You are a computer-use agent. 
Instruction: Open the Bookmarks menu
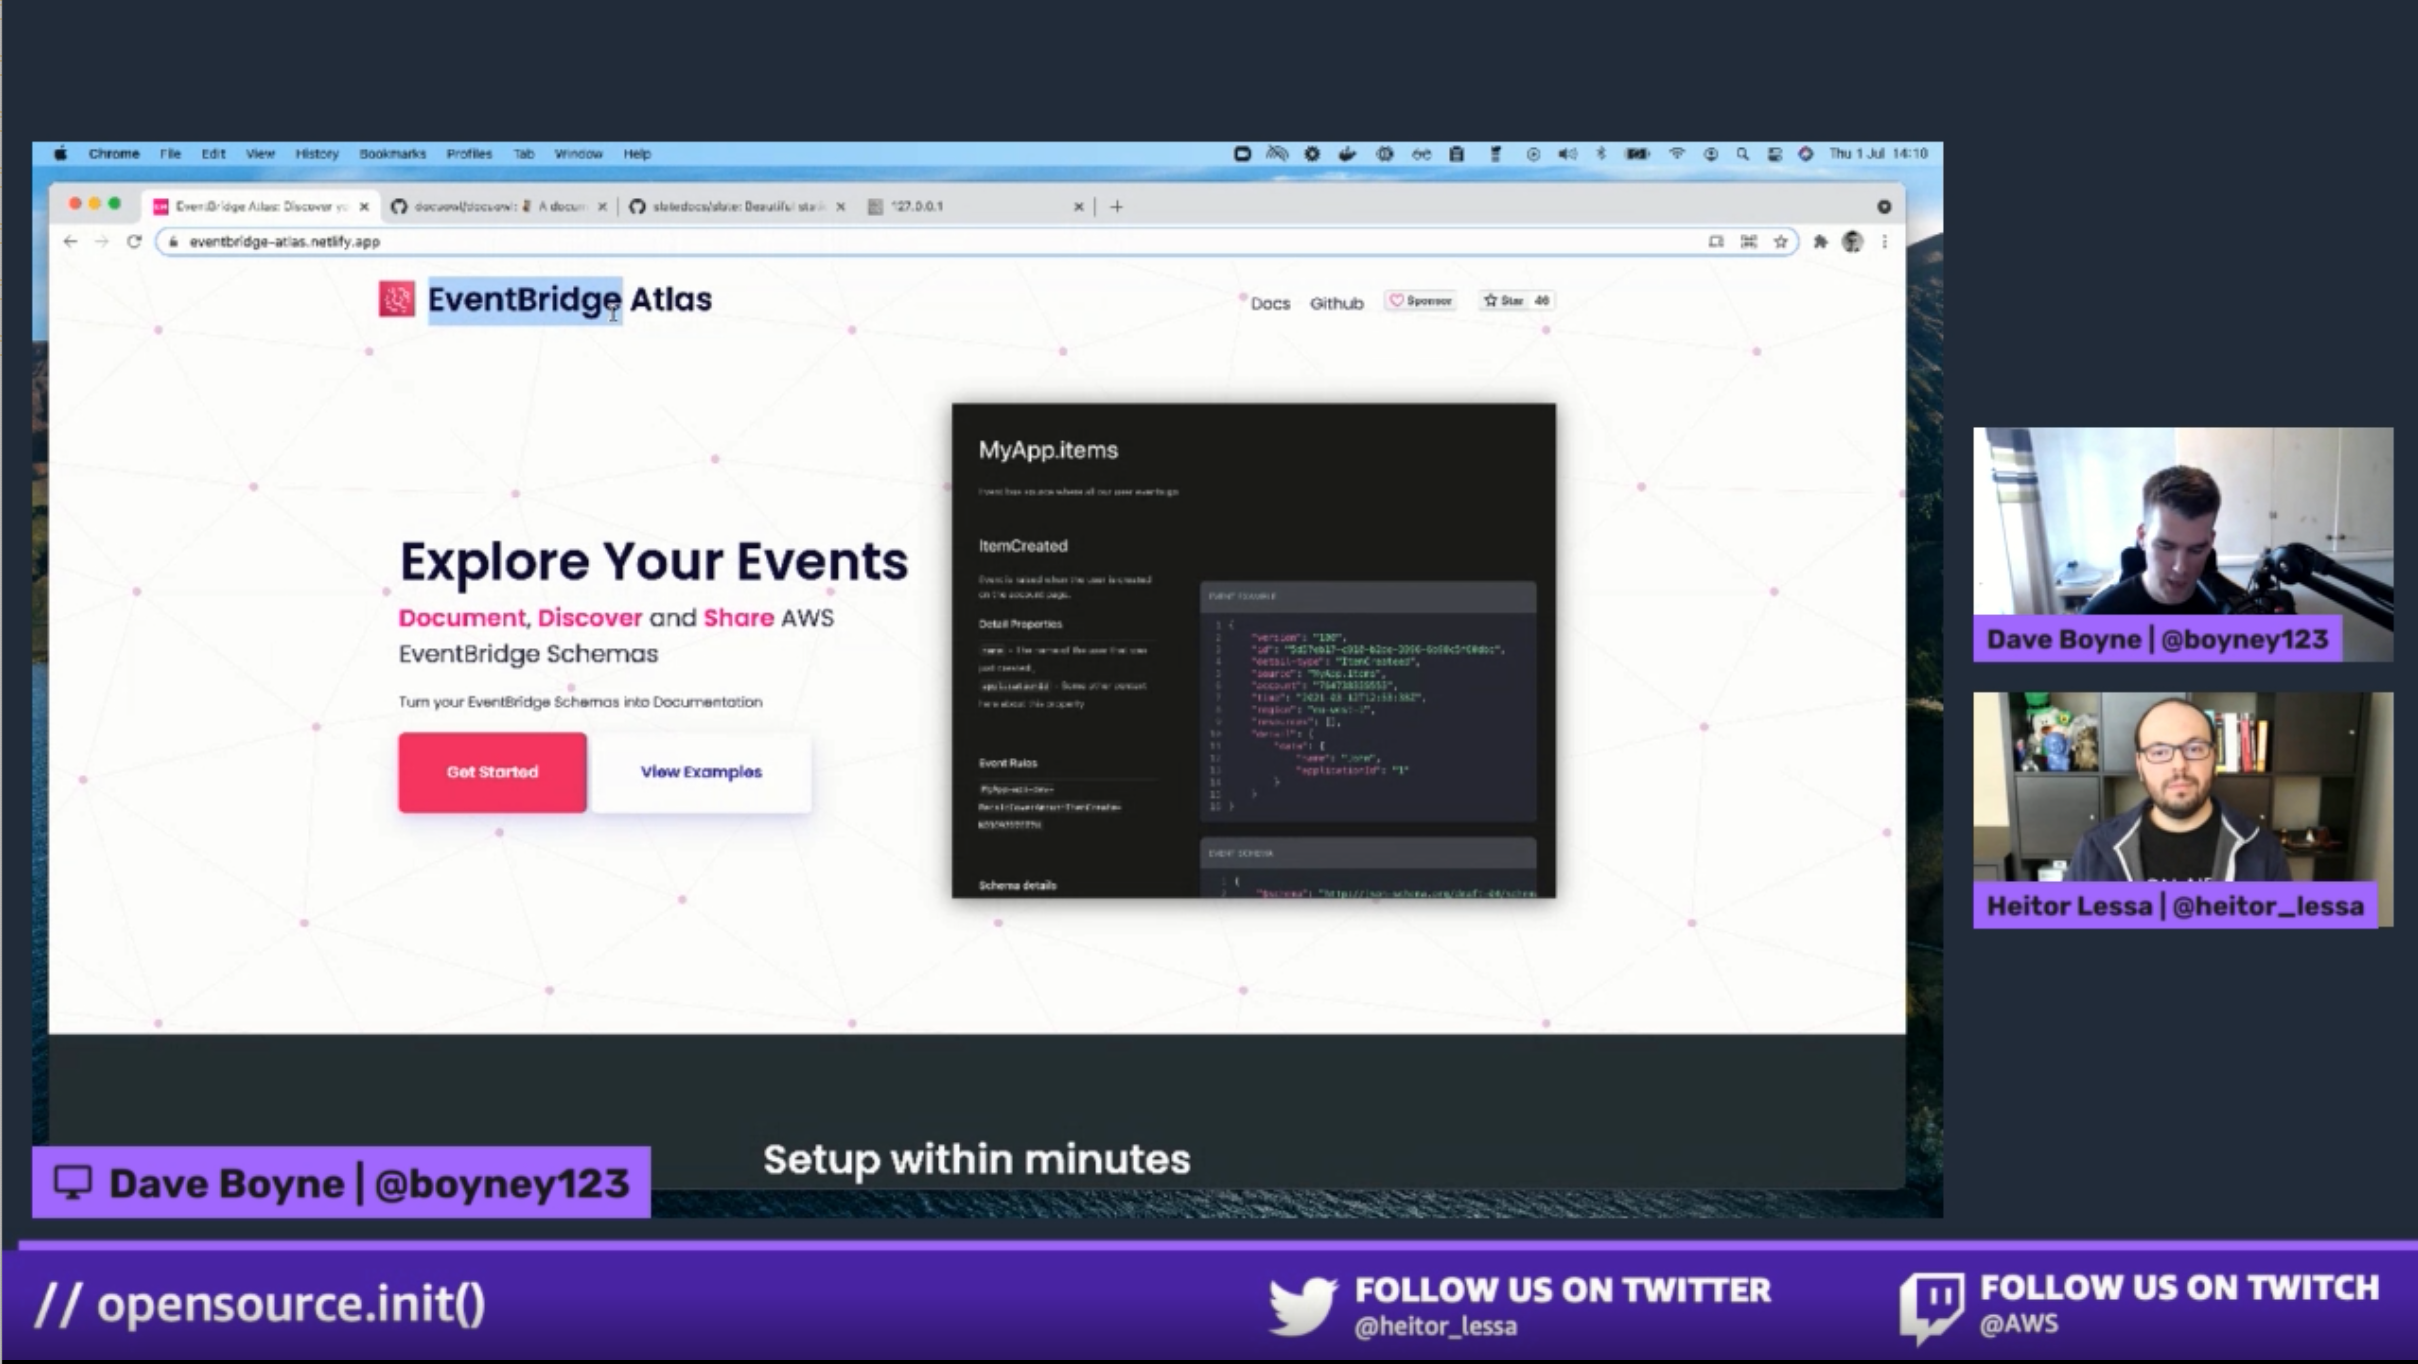coord(392,154)
